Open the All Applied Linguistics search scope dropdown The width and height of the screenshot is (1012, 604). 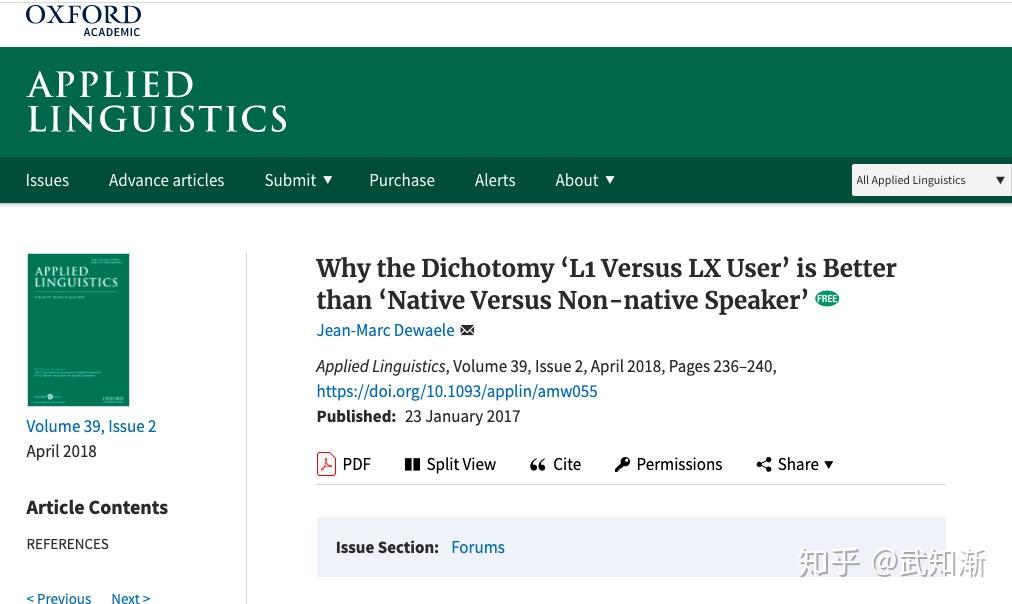tap(931, 180)
